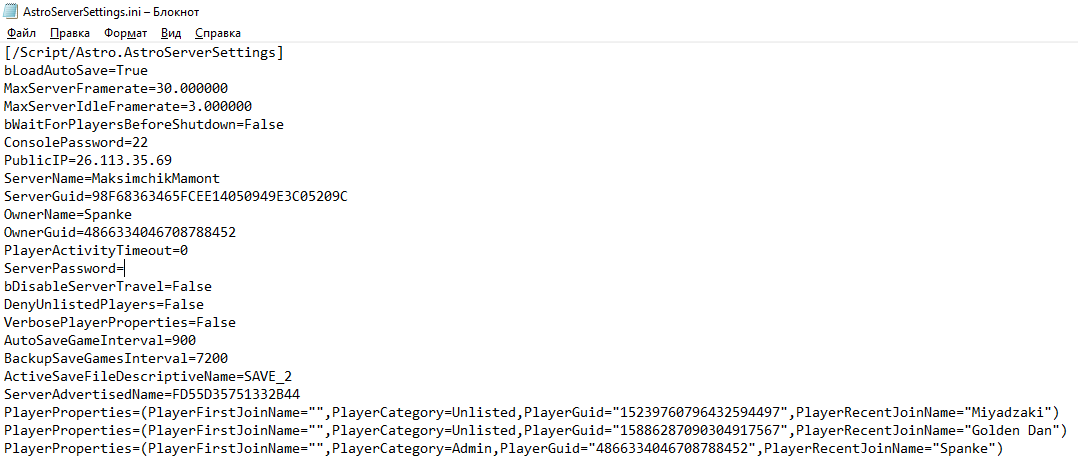This screenshot has height=468, width=1078.
Task: Place cursor after ServerPassword= text
Action: (124, 269)
